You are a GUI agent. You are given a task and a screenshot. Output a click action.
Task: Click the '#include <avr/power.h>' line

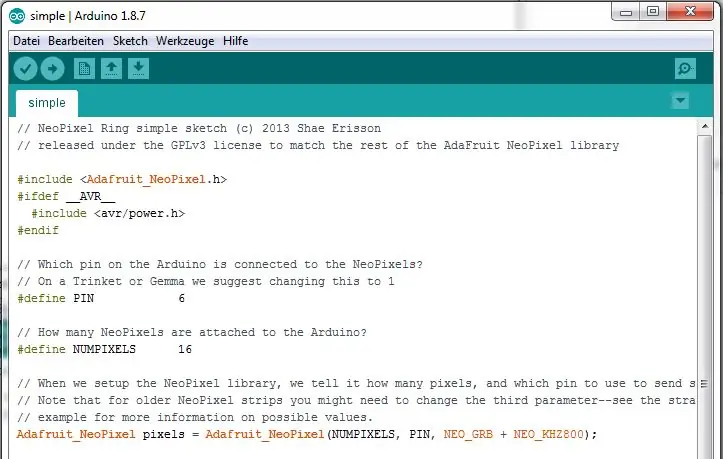pos(108,214)
